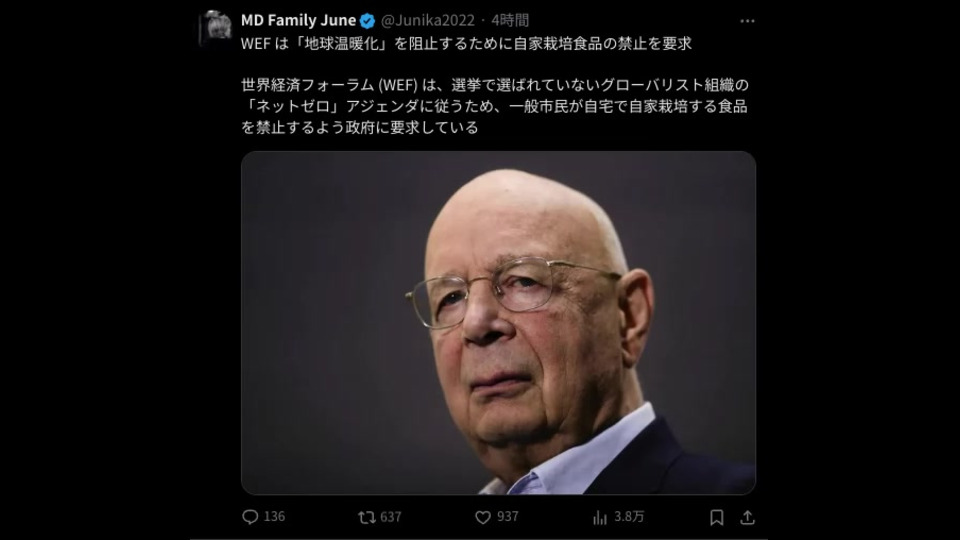The height and width of the screenshot is (540, 960).
Task: Click the blue verified checkmark badge
Action: [x=367, y=21]
